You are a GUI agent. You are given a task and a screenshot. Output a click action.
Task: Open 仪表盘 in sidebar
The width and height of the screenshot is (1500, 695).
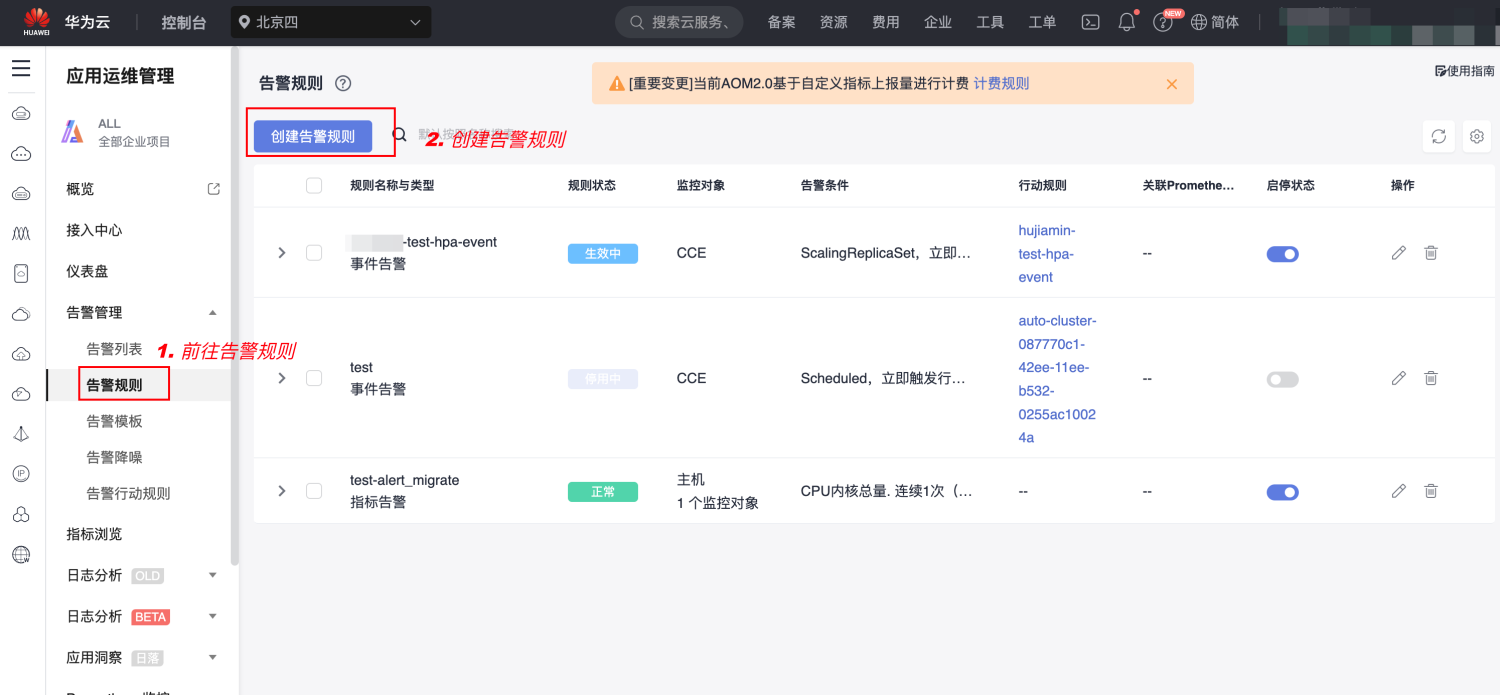pos(87,271)
